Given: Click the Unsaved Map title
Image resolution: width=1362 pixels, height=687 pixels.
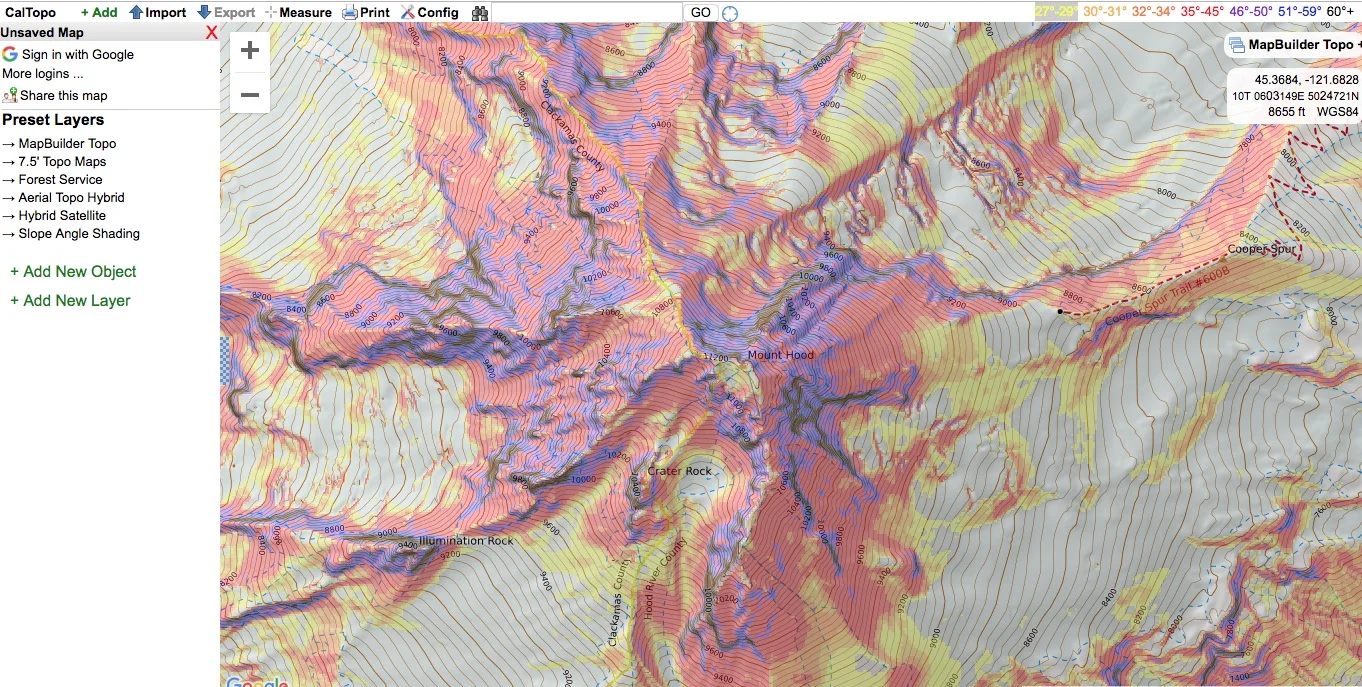Looking at the screenshot, I should pyautogui.click(x=42, y=33).
